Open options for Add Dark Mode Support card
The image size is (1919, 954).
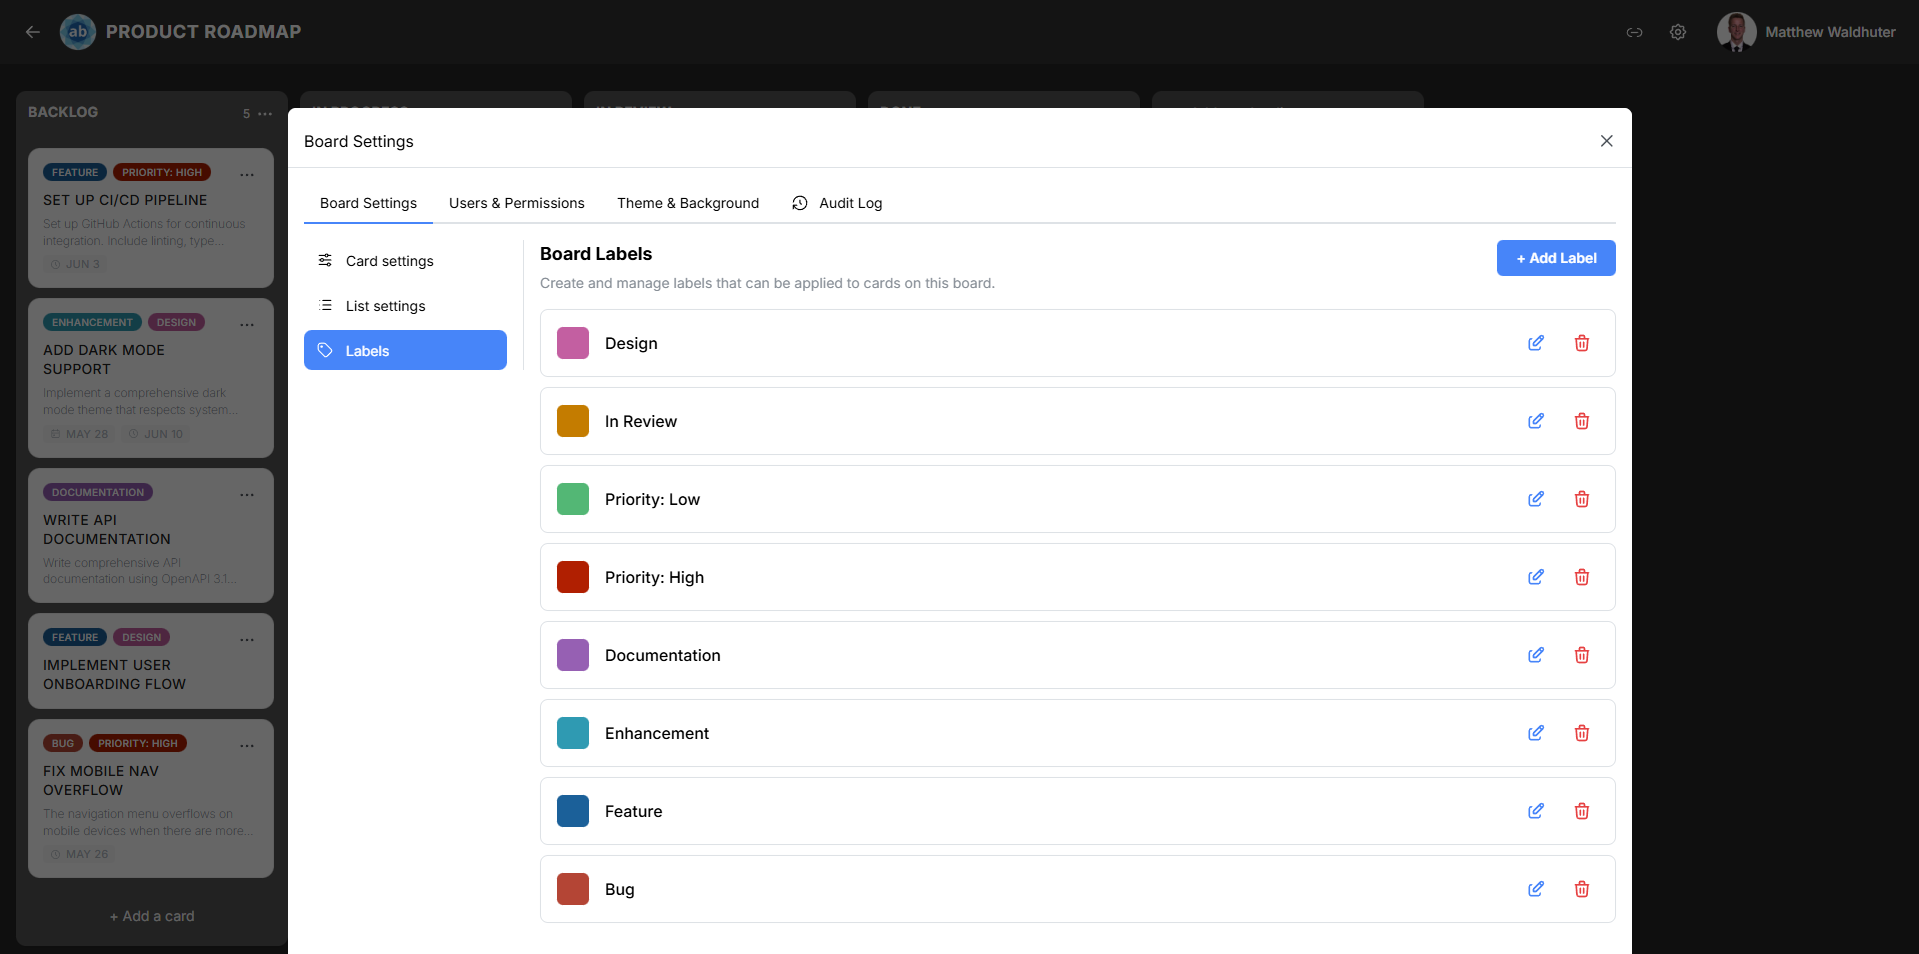click(247, 325)
